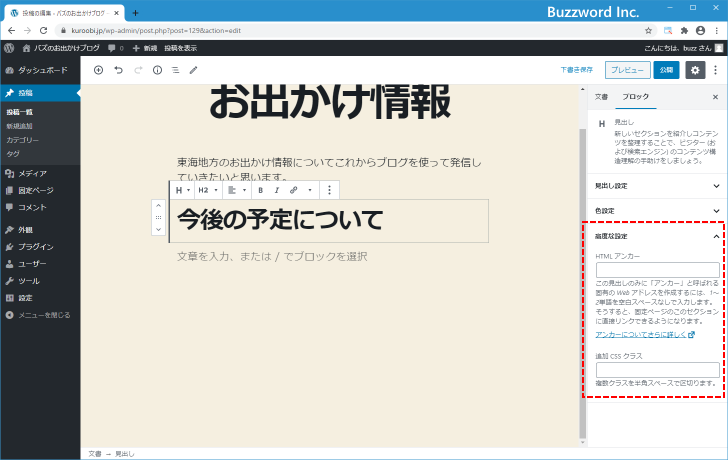Open 外観 menu
Screen dimensions: 728x460
point(40,230)
